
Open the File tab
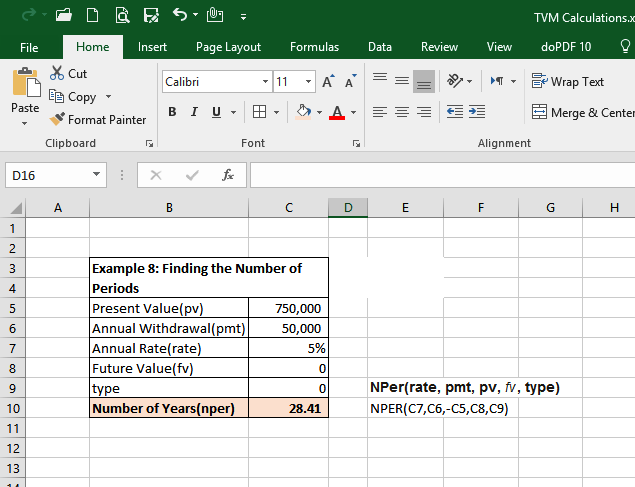click(29, 47)
